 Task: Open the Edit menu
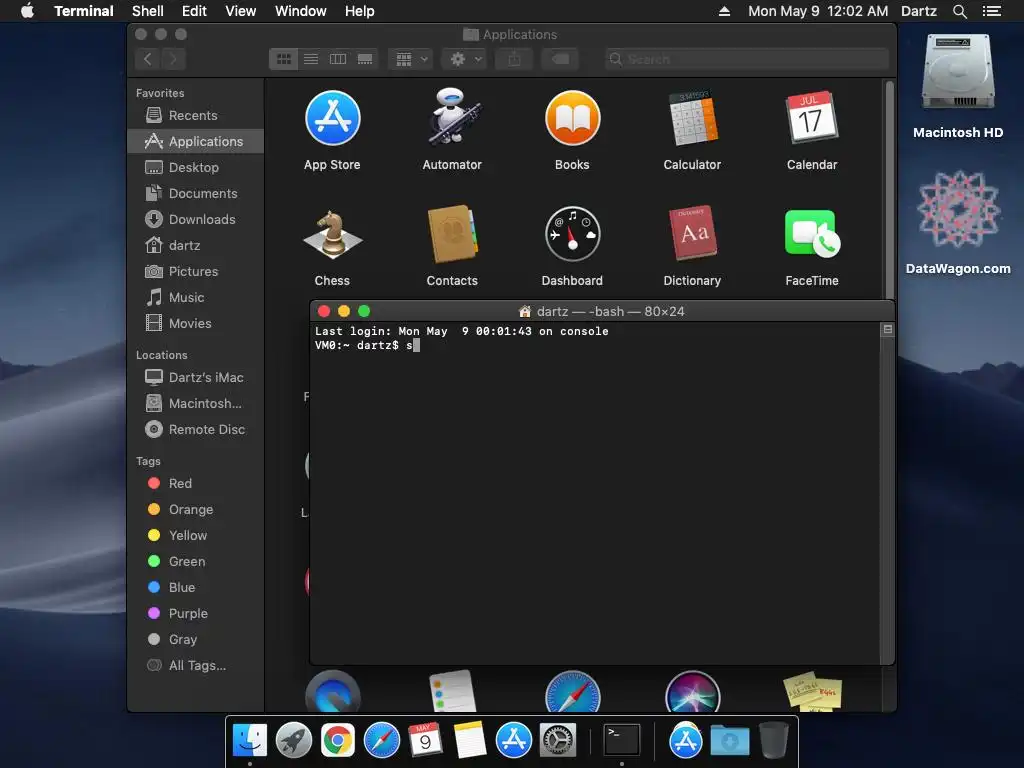194,11
